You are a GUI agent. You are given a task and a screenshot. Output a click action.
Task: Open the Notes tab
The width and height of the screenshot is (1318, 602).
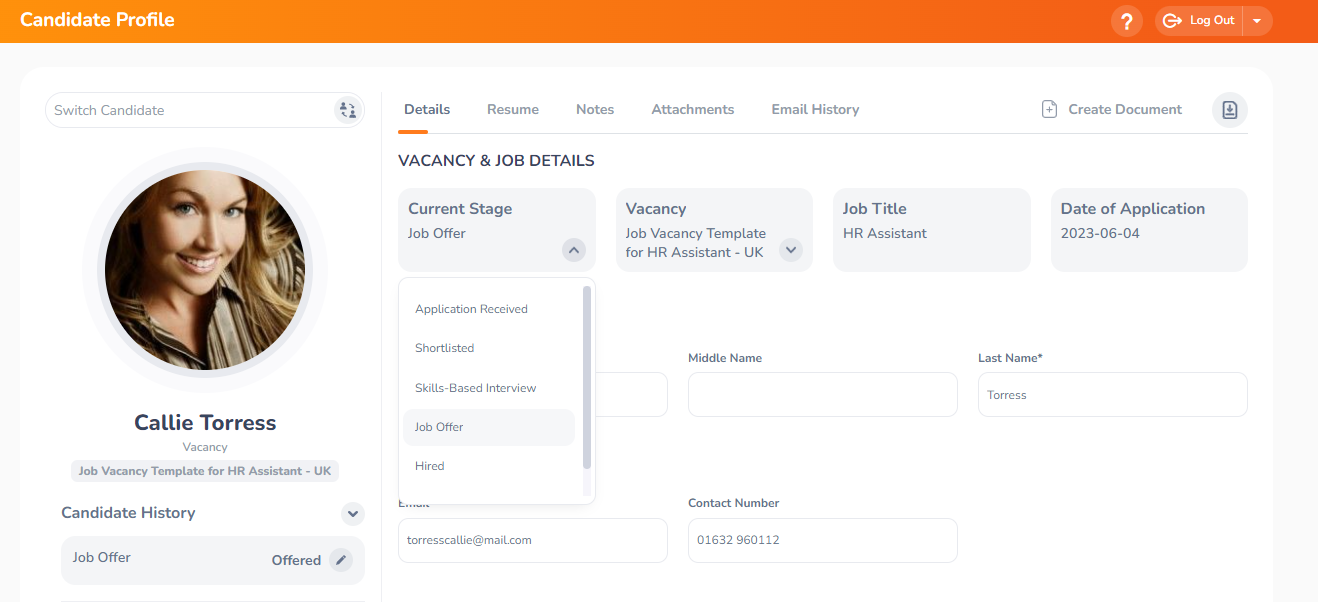pyautogui.click(x=595, y=110)
